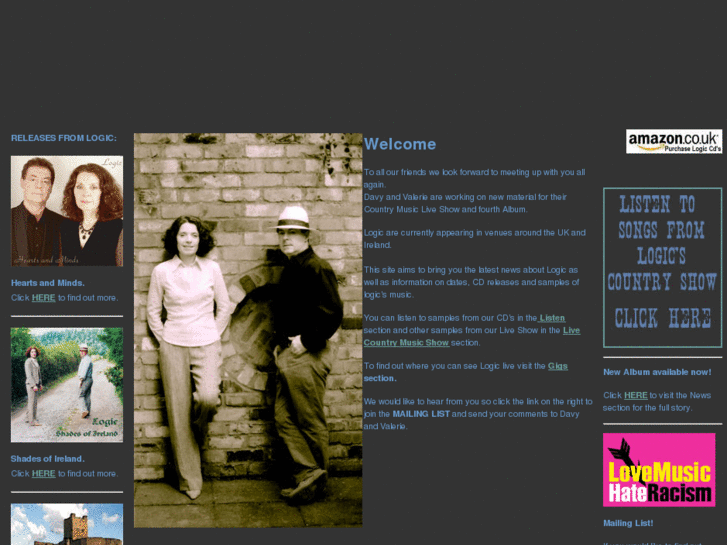Screen dimensions: 727x545
Task: Click the Listen to Songs from Logic's Country Show banner
Action: click(x=662, y=268)
